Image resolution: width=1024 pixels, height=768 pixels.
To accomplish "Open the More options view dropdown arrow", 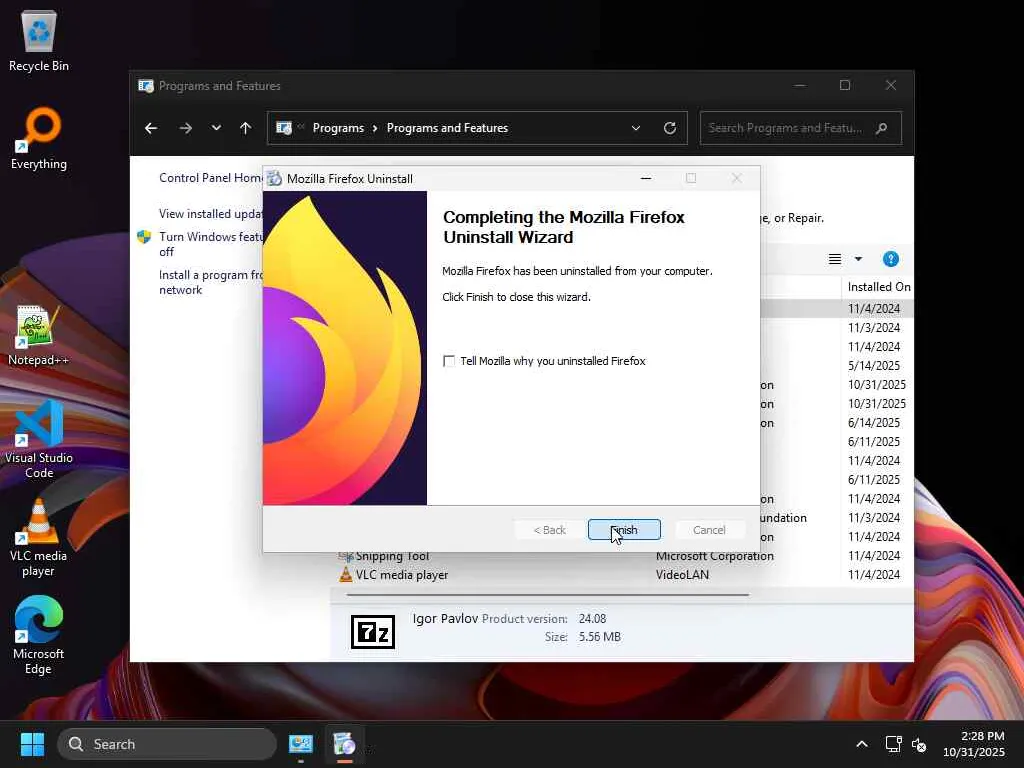I will (858, 259).
